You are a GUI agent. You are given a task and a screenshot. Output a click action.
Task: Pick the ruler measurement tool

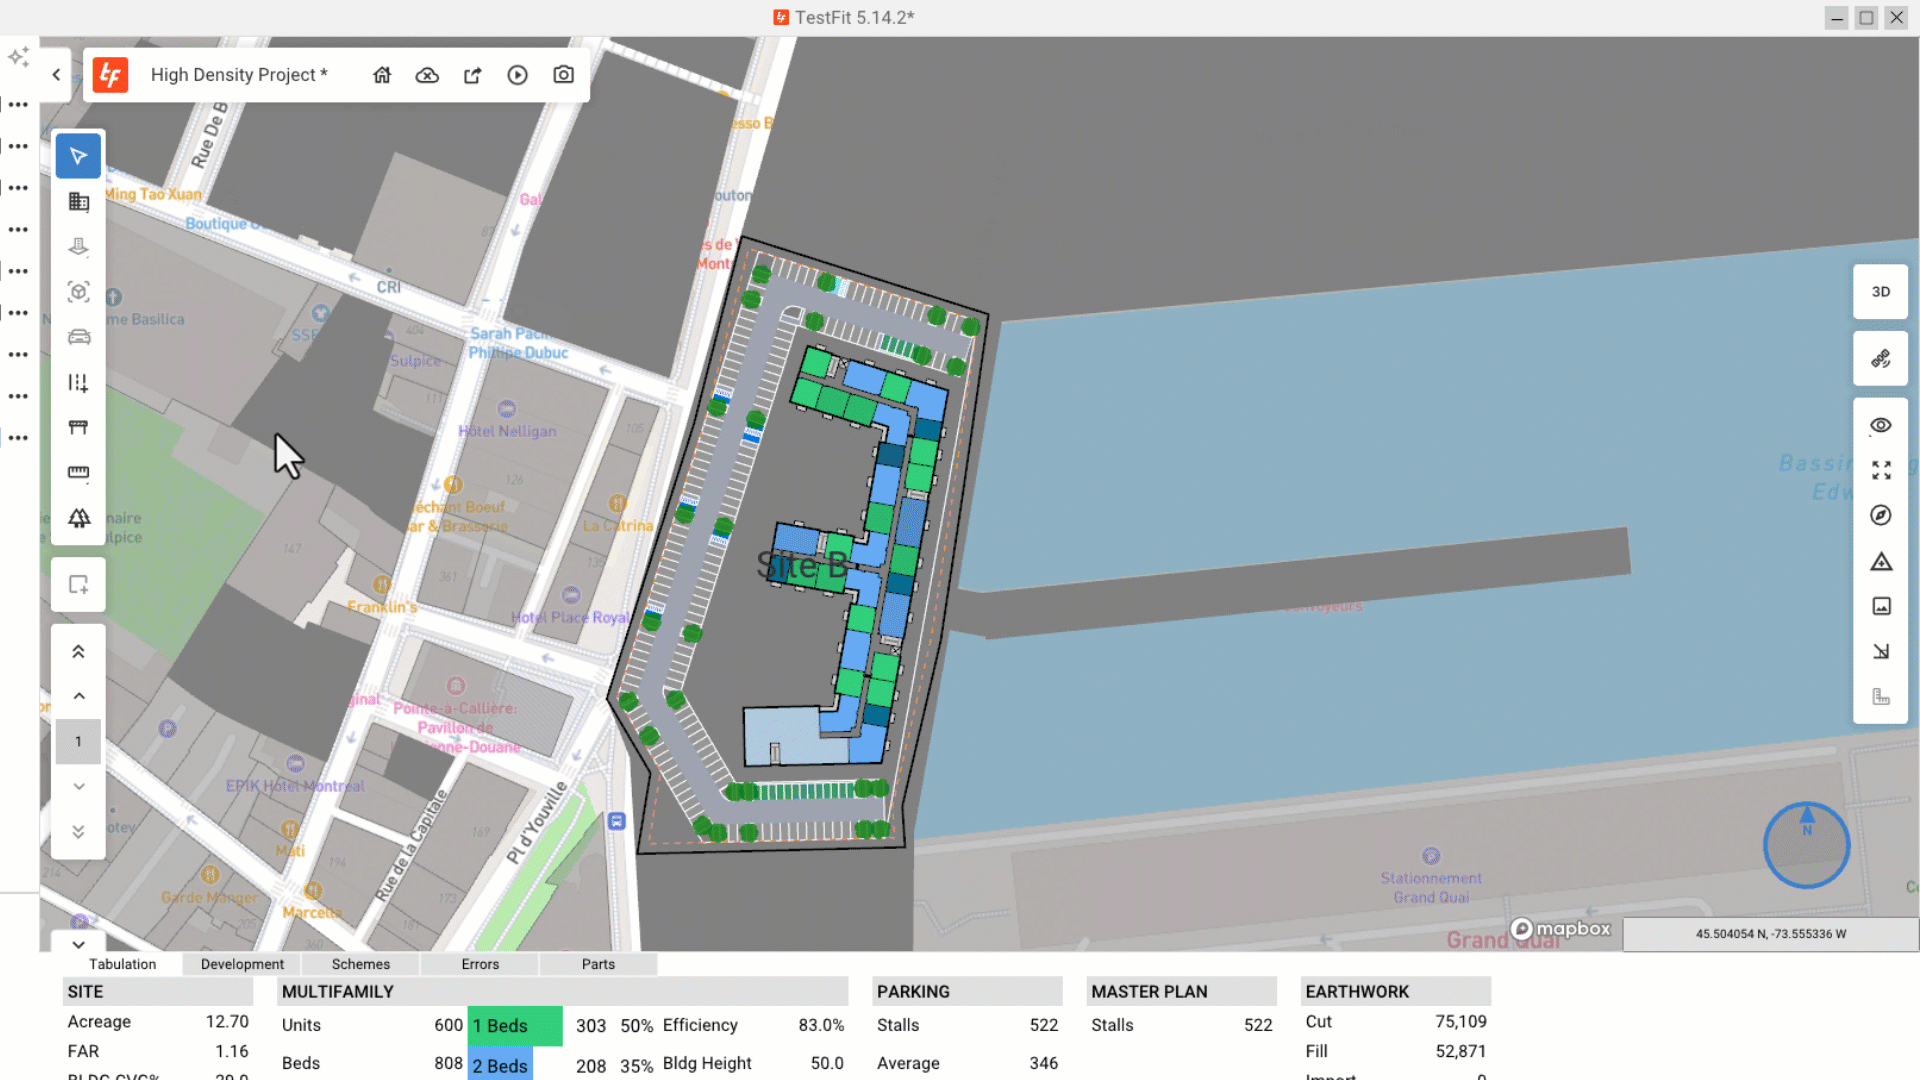pyautogui.click(x=78, y=472)
